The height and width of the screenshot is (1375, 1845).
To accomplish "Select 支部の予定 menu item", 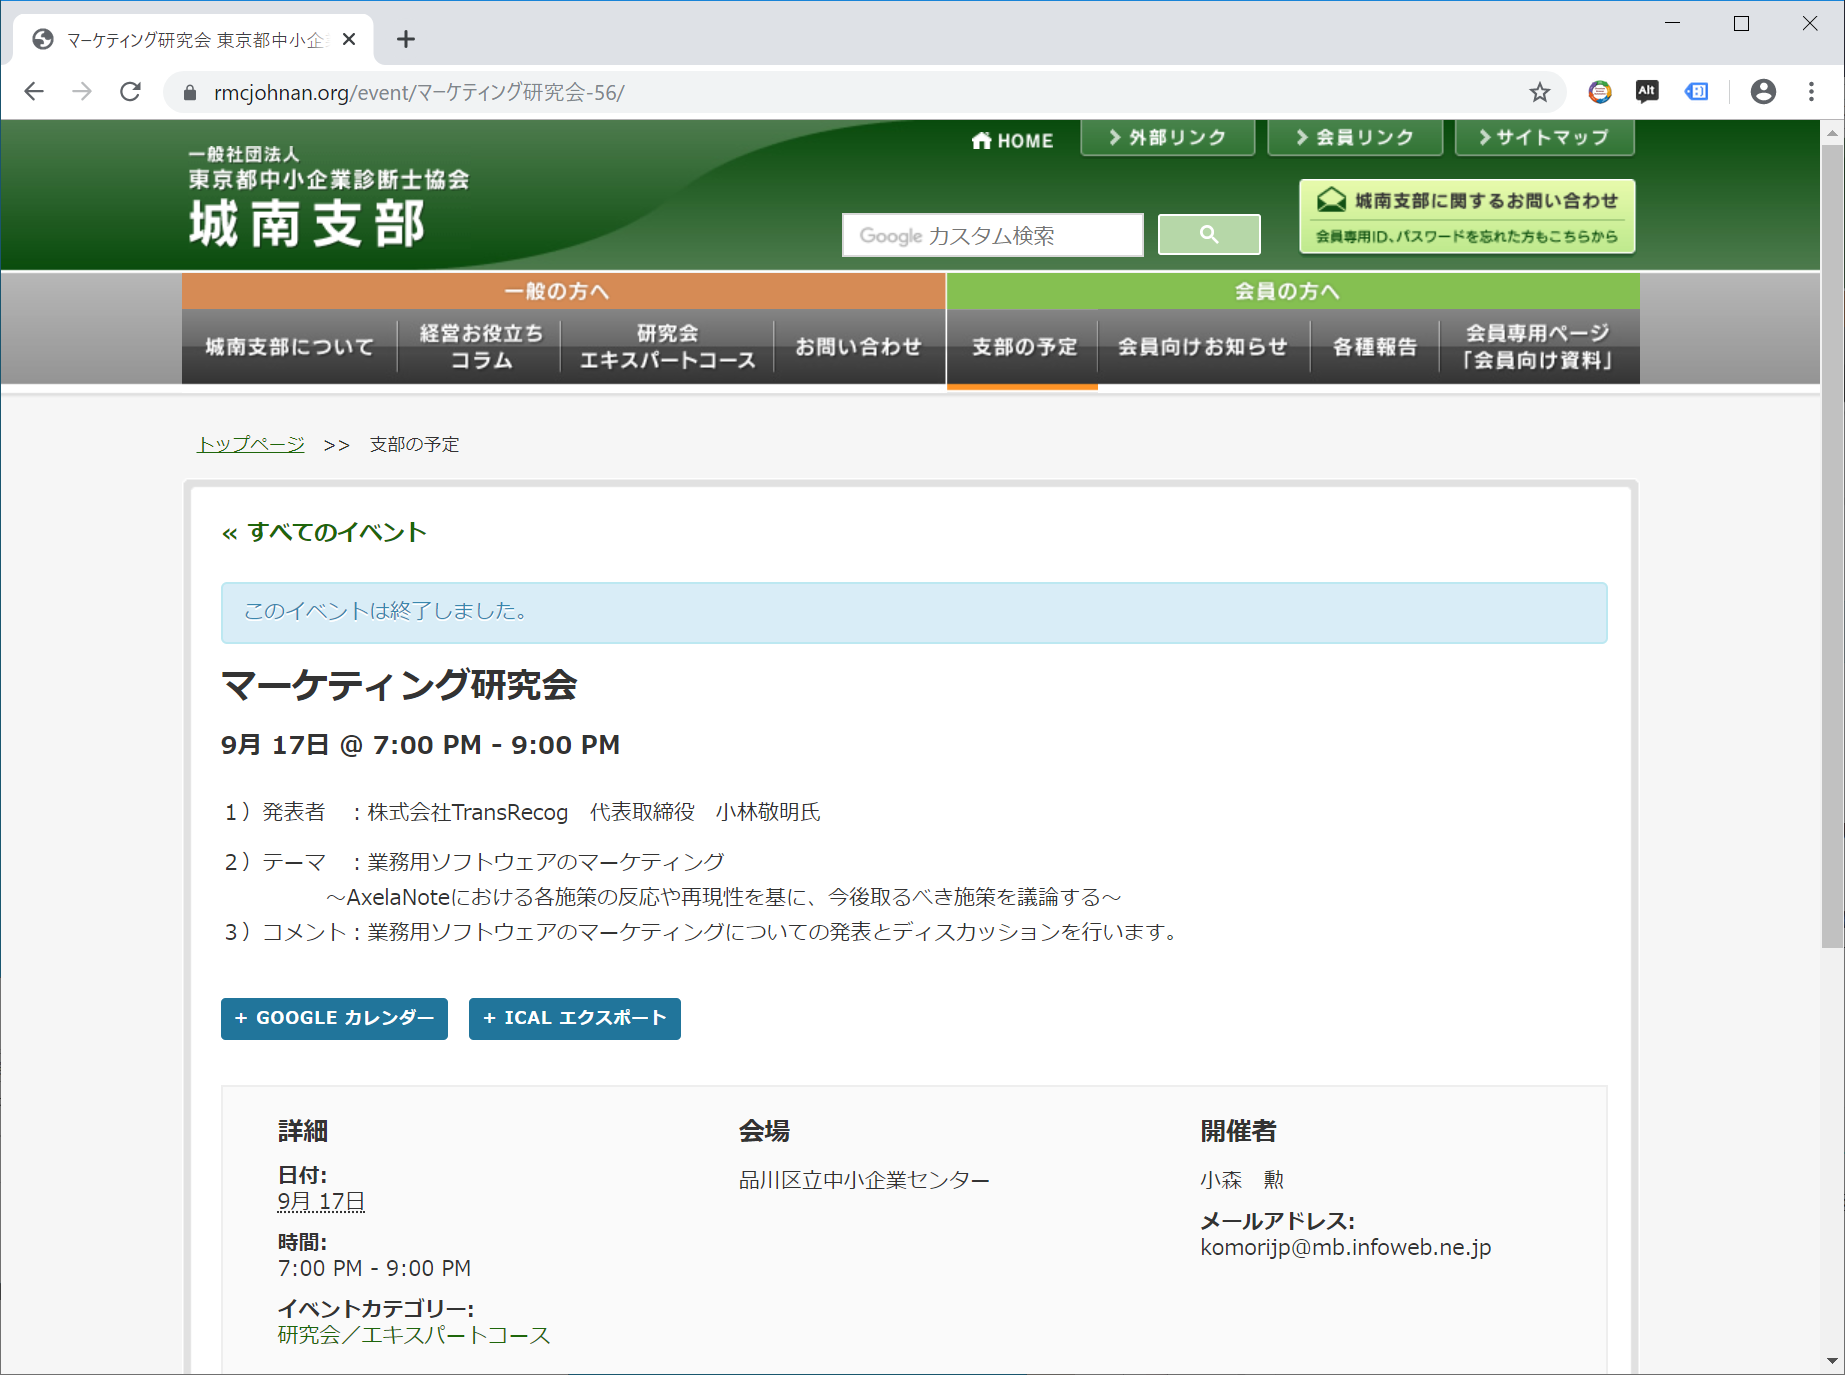I will tap(1023, 347).
